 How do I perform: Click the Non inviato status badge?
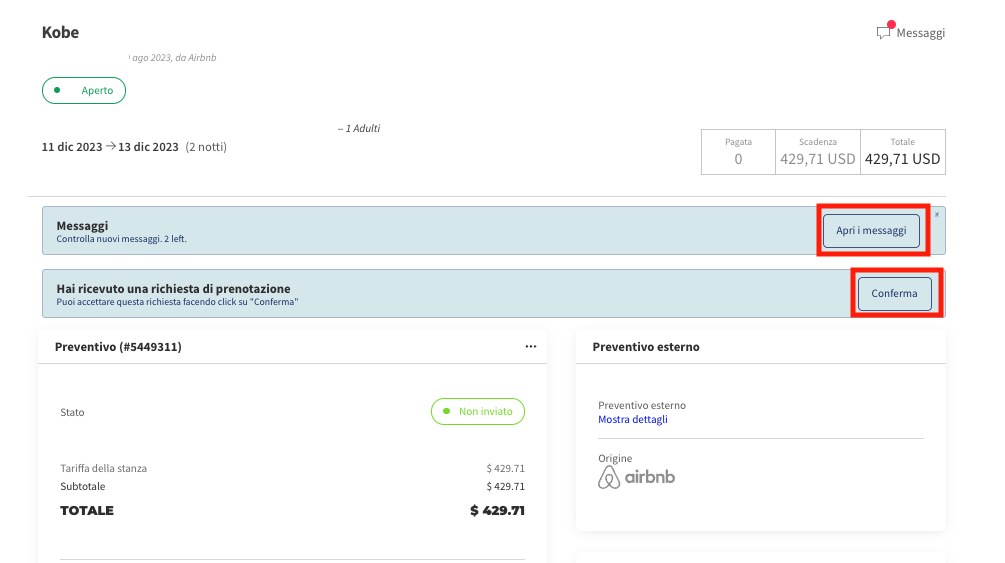[x=478, y=412]
